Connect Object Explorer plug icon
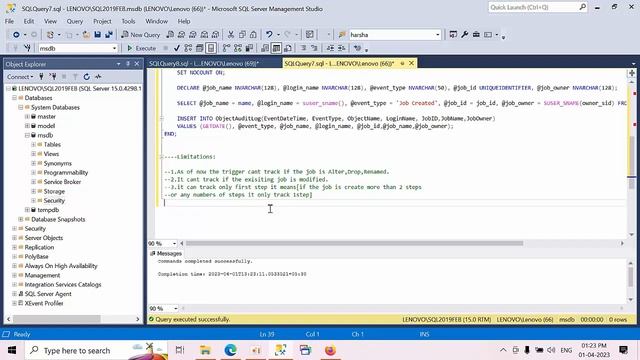 point(41,77)
